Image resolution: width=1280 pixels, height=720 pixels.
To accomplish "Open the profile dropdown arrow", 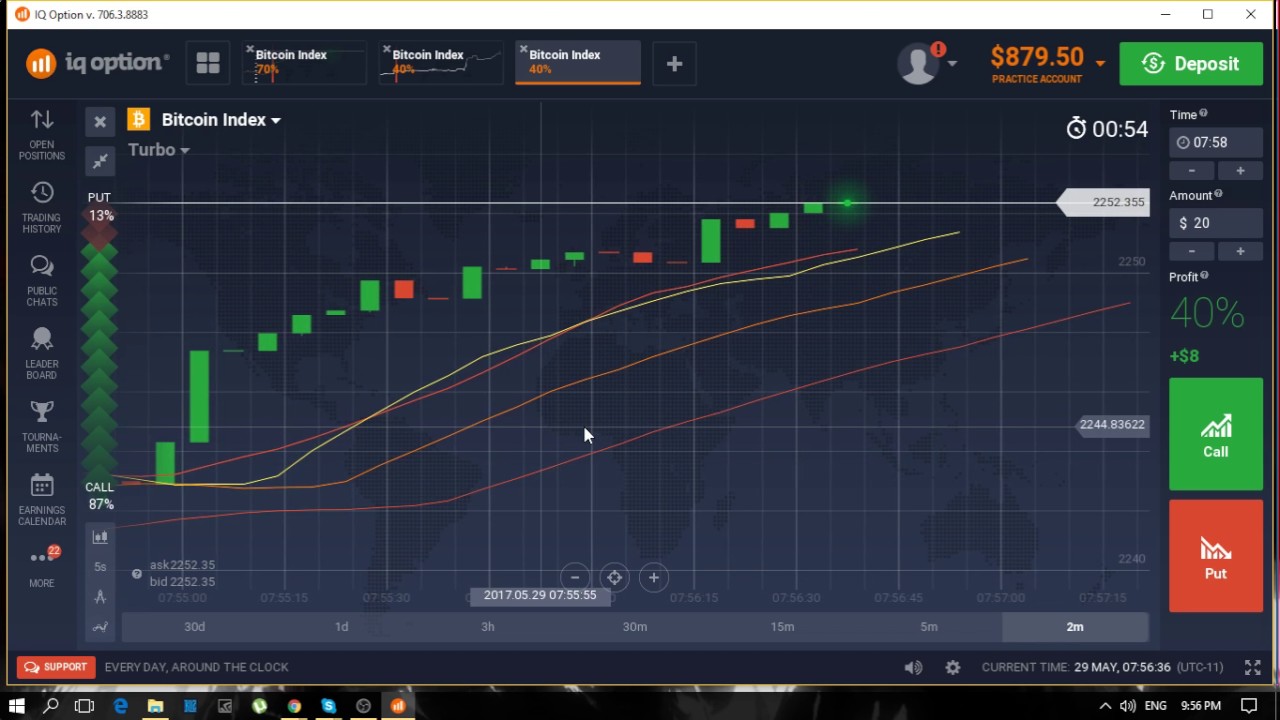I will click(952, 63).
